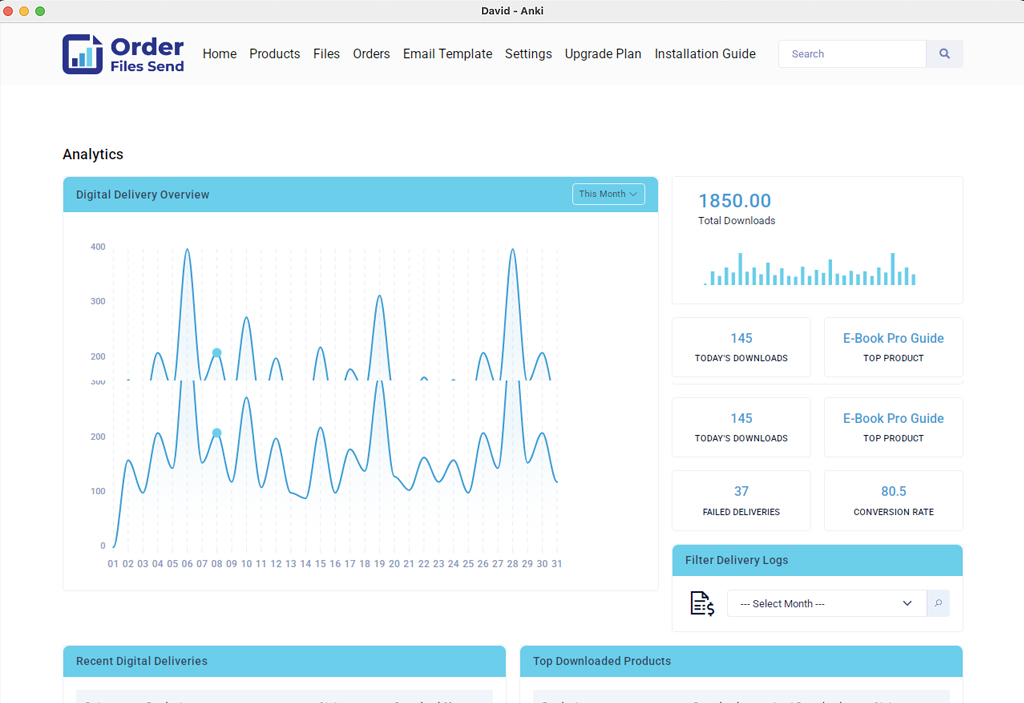1024x703 pixels.
Task: Open the Email Template page
Action: pyautogui.click(x=447, y=54)
